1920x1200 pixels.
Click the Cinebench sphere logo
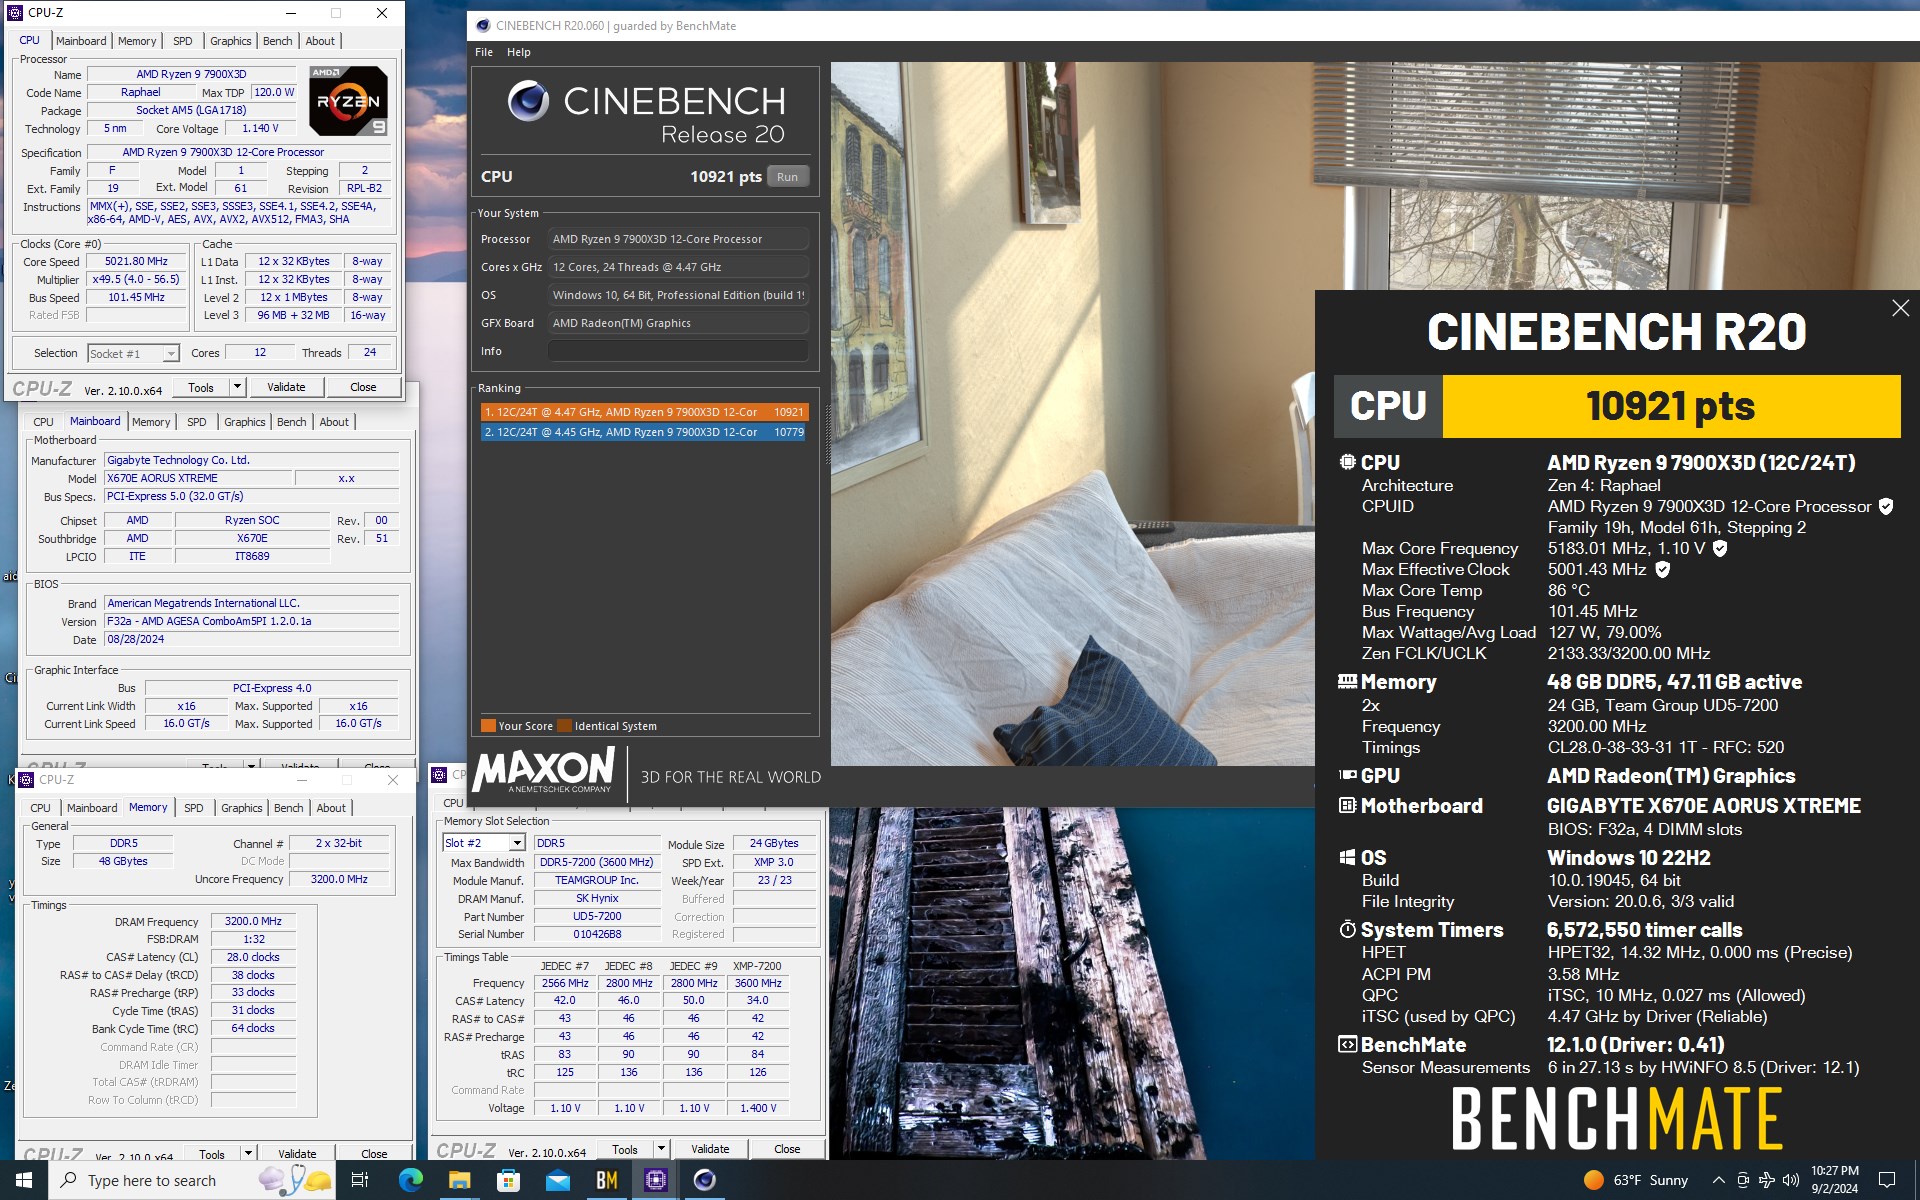[x=528, y=101]
